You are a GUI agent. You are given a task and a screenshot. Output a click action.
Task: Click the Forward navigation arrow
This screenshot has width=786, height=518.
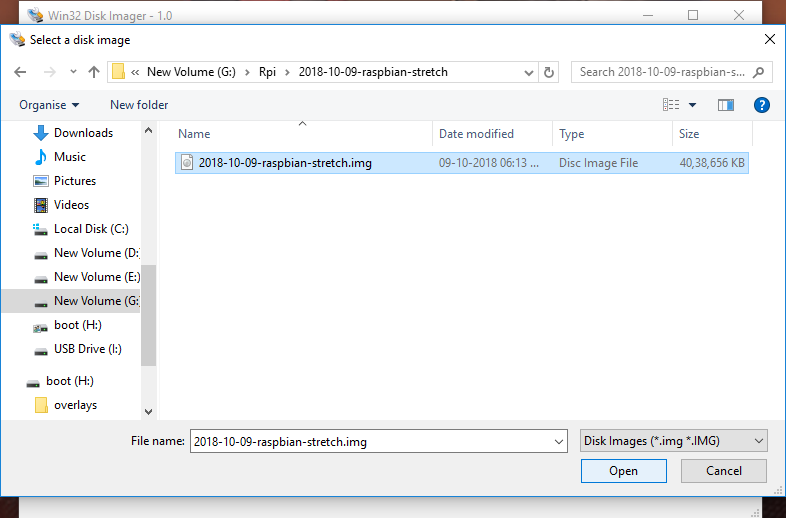[50, 72]
